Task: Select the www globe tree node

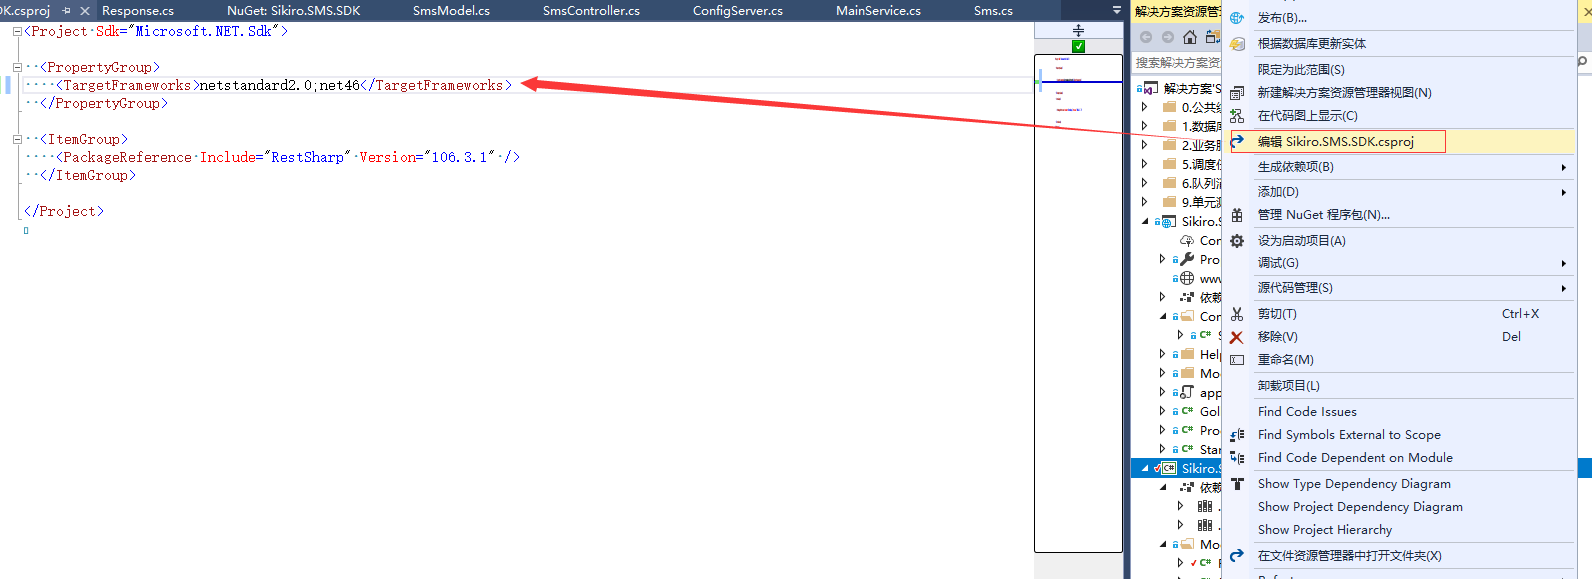Action: pyautogui.click(x=1210, y=278)
